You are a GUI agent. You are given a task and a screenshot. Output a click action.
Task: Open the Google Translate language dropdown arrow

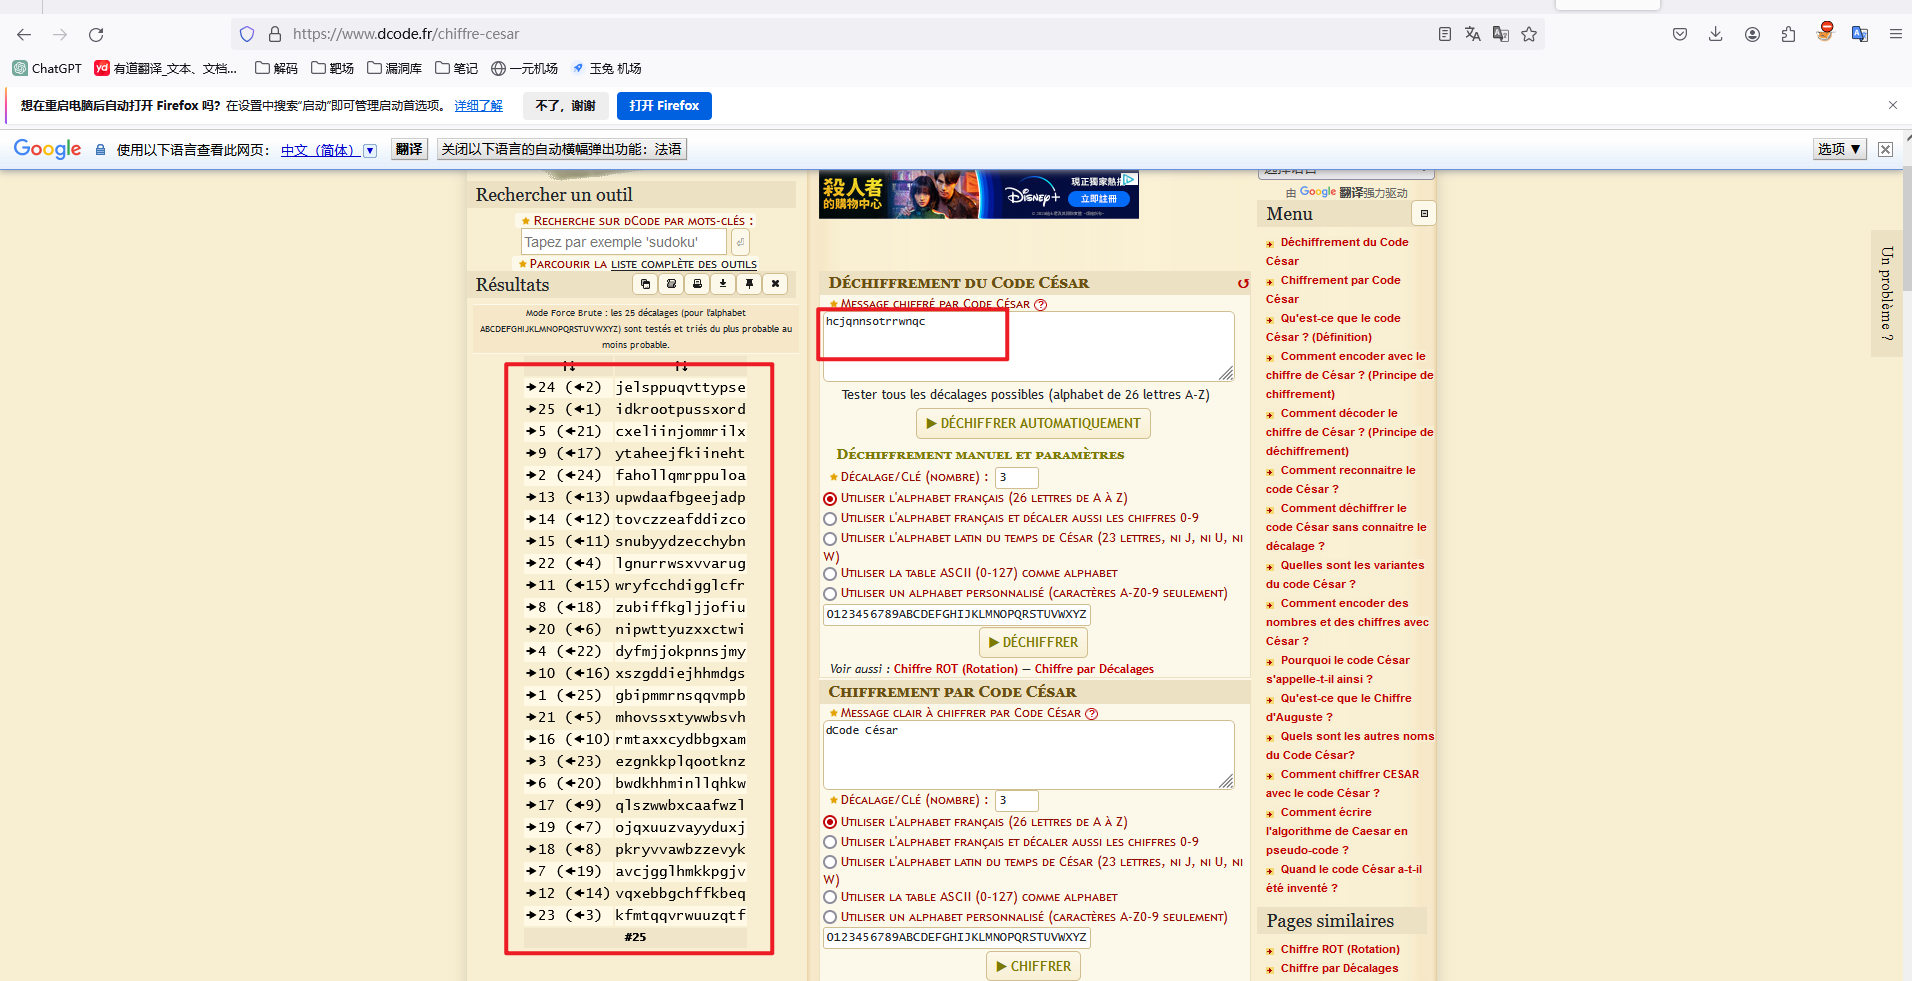point(370,150)
